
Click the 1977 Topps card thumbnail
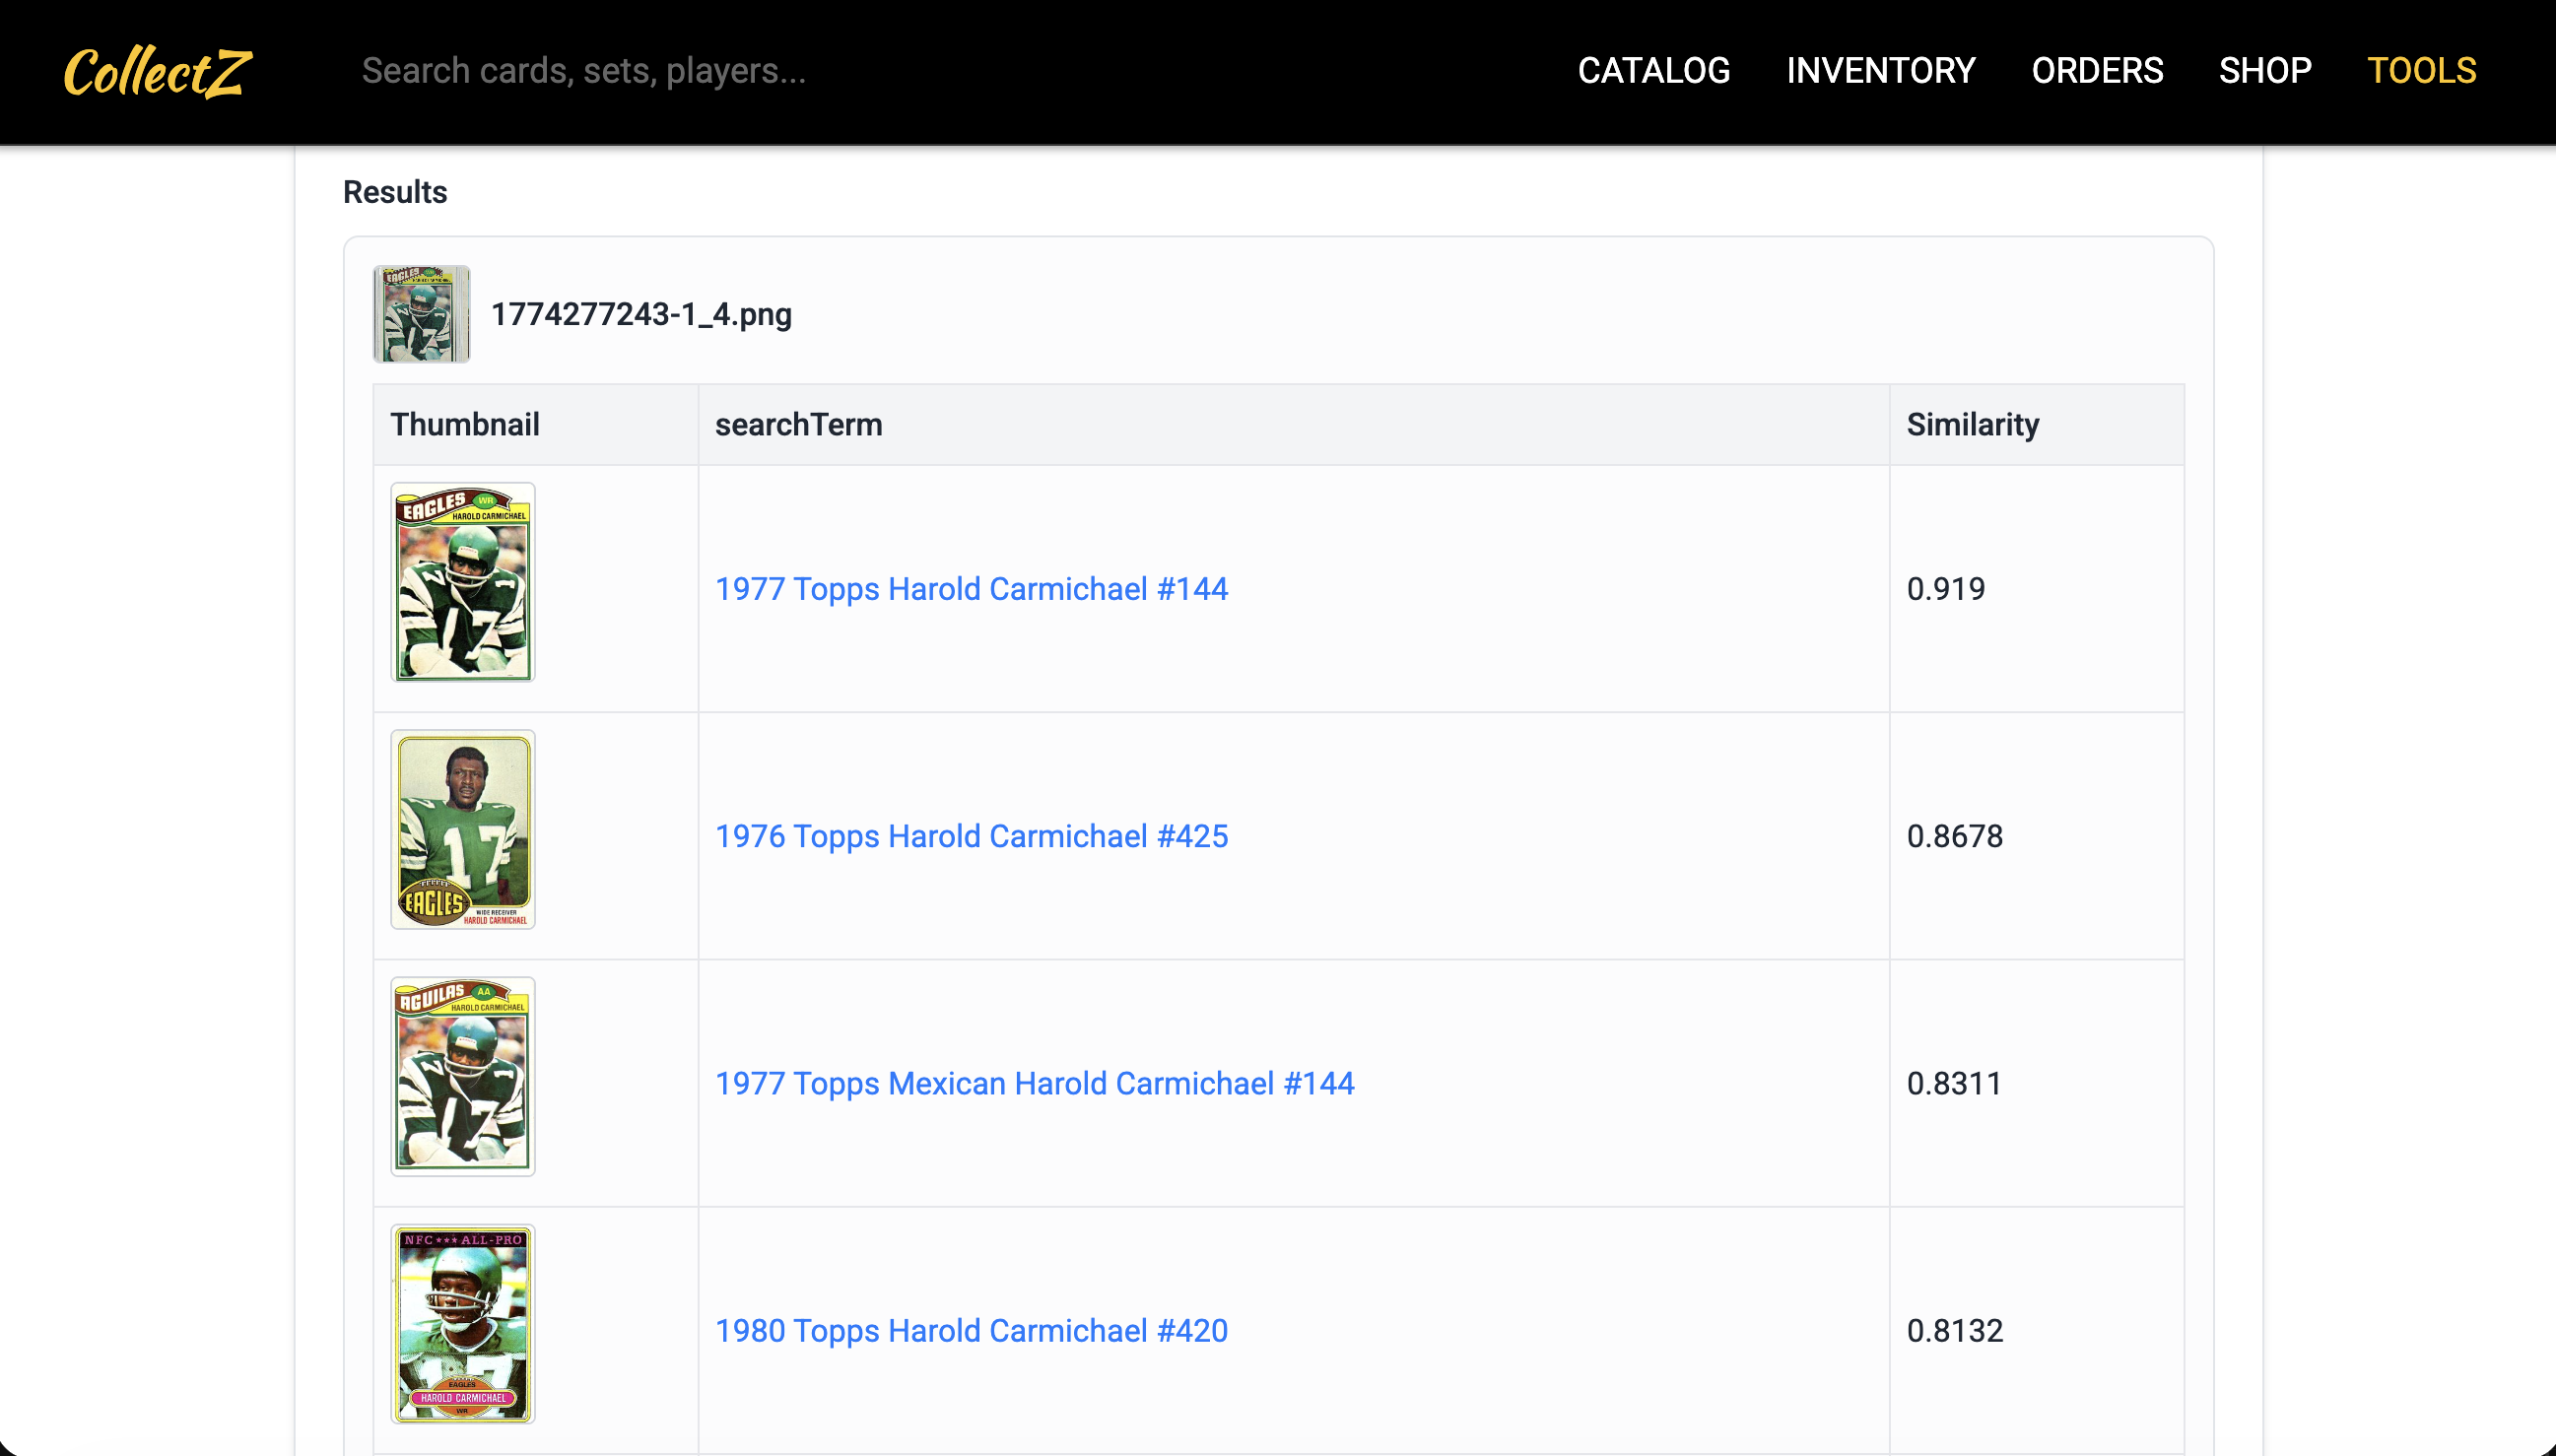(462, 581)
